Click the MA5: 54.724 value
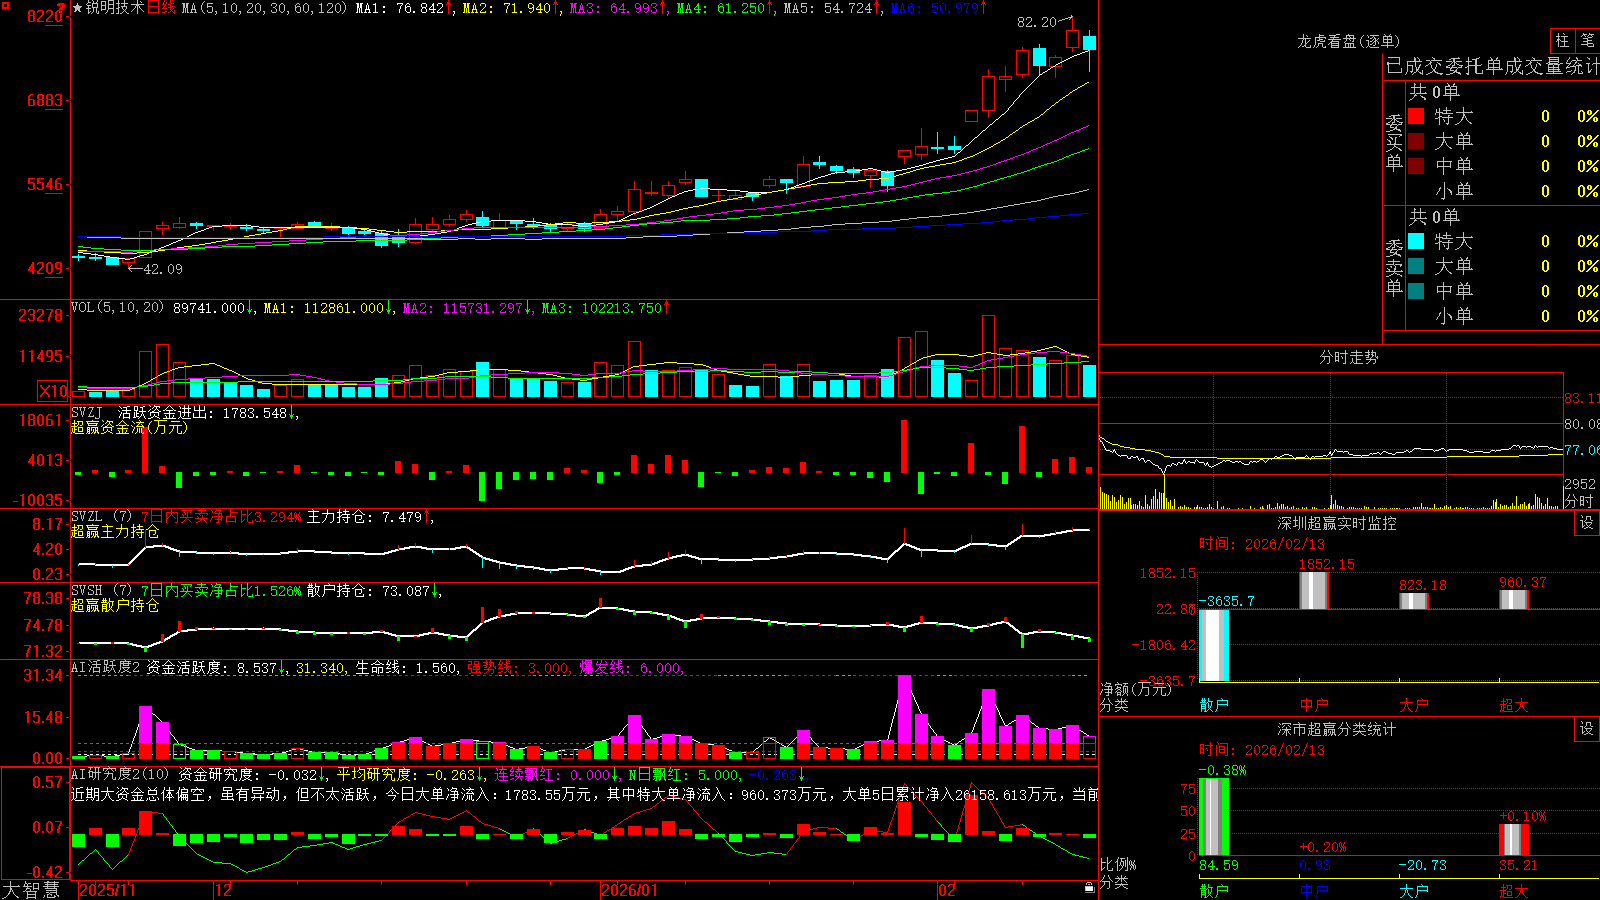This screenshot has height=900, width=1600. [x=828, y=8]
